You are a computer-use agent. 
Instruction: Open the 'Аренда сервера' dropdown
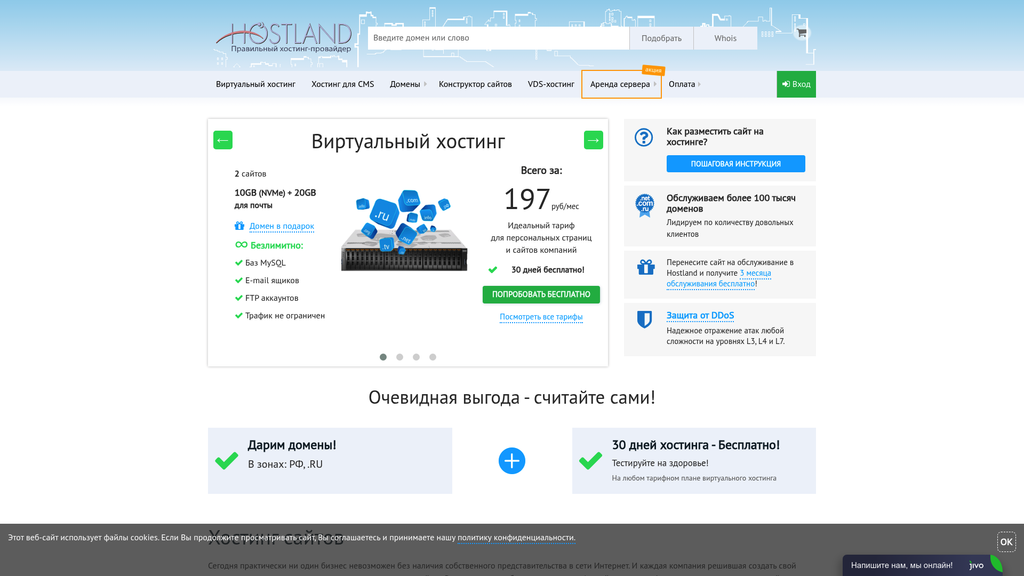coord(618,84)
